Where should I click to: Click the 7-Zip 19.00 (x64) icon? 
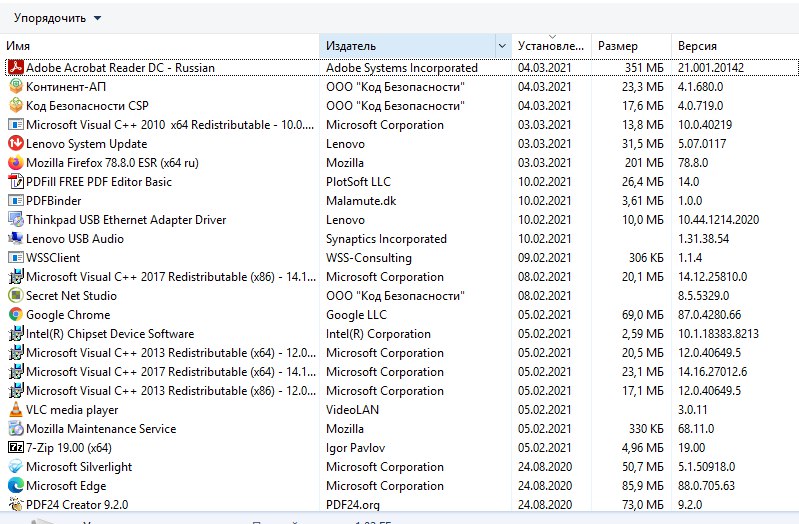(x=16, y=448)
